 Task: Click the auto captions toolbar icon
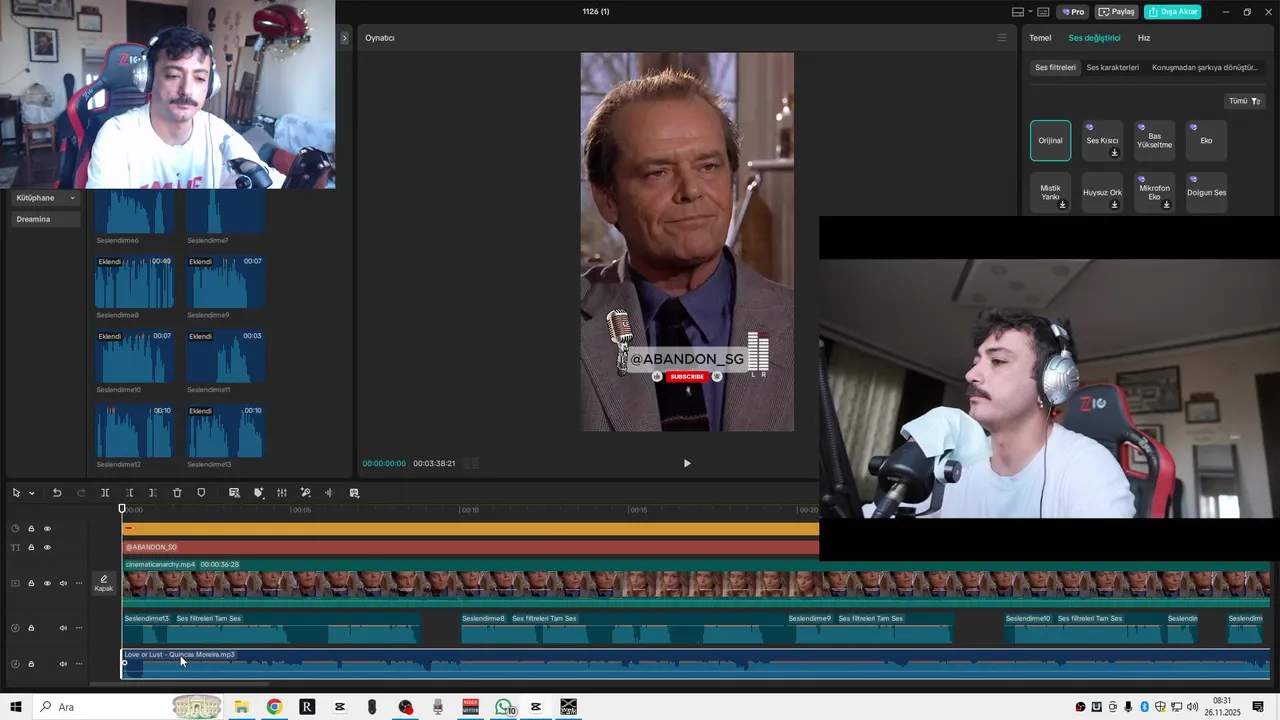[234, 493]
